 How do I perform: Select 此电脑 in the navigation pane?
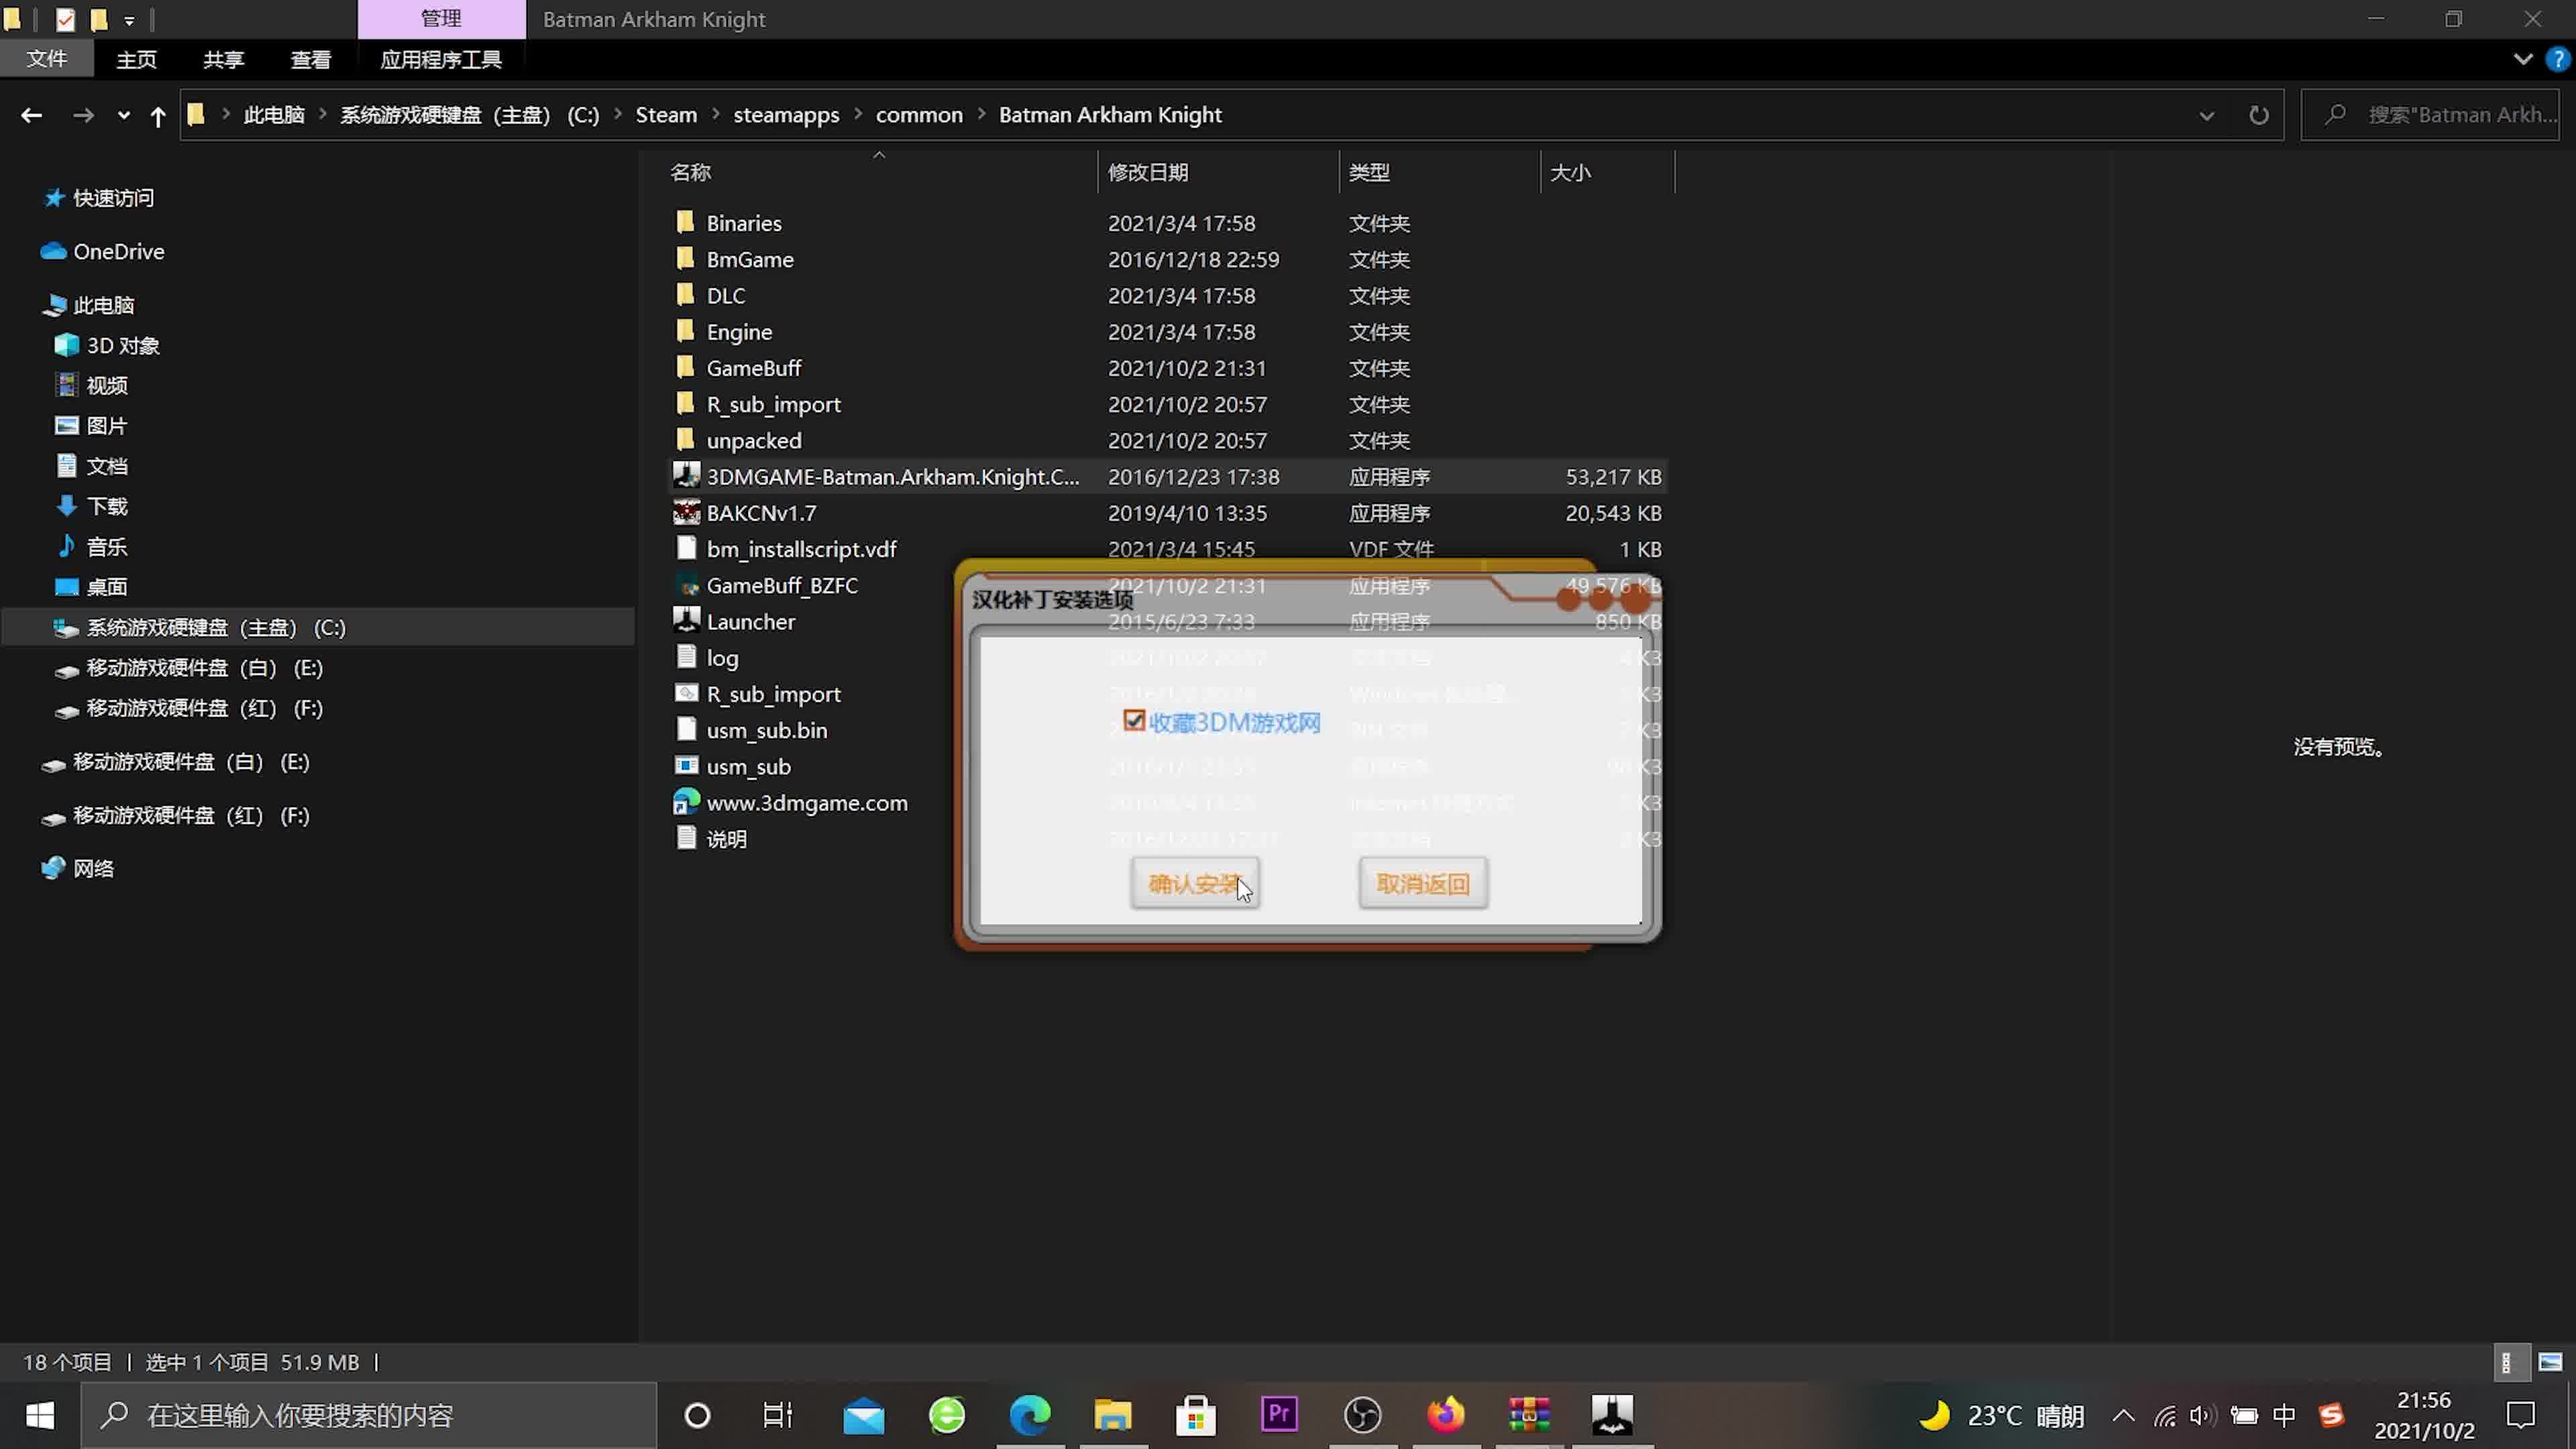pyautogui.click(x=103, y=305)
